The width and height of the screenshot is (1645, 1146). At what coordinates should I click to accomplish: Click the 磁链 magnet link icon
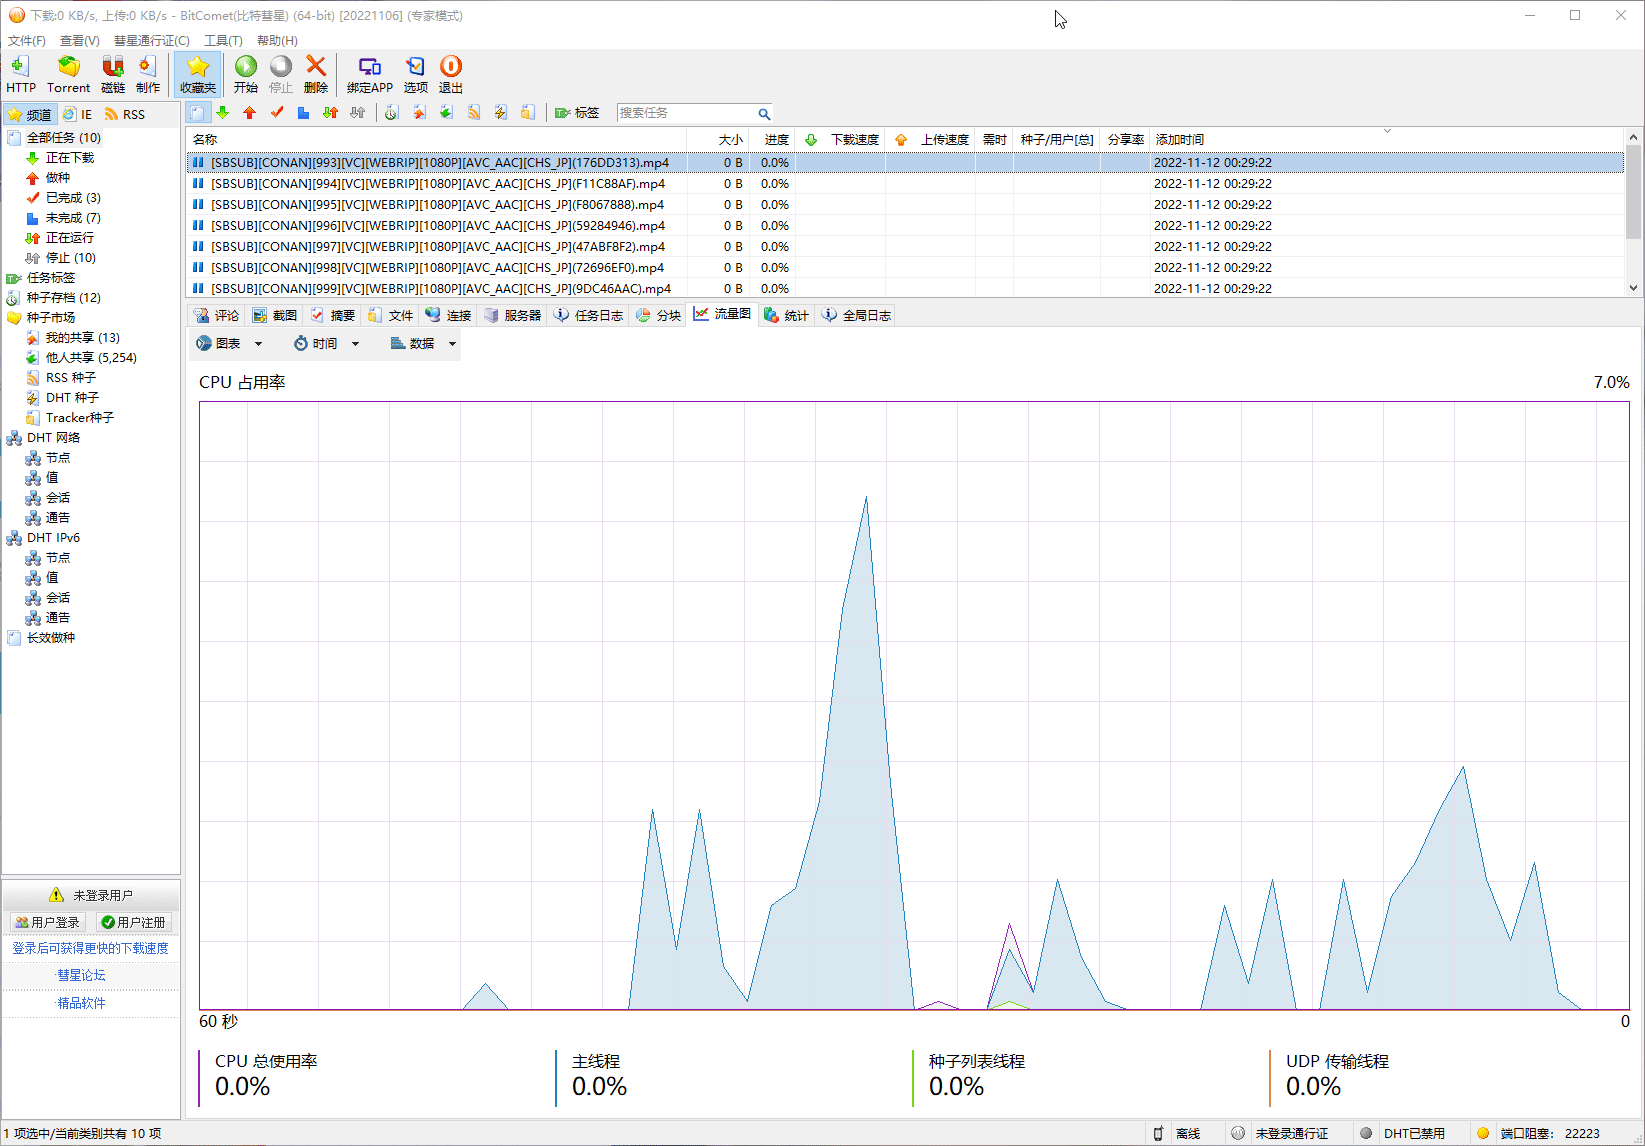(x=113, y=74)
